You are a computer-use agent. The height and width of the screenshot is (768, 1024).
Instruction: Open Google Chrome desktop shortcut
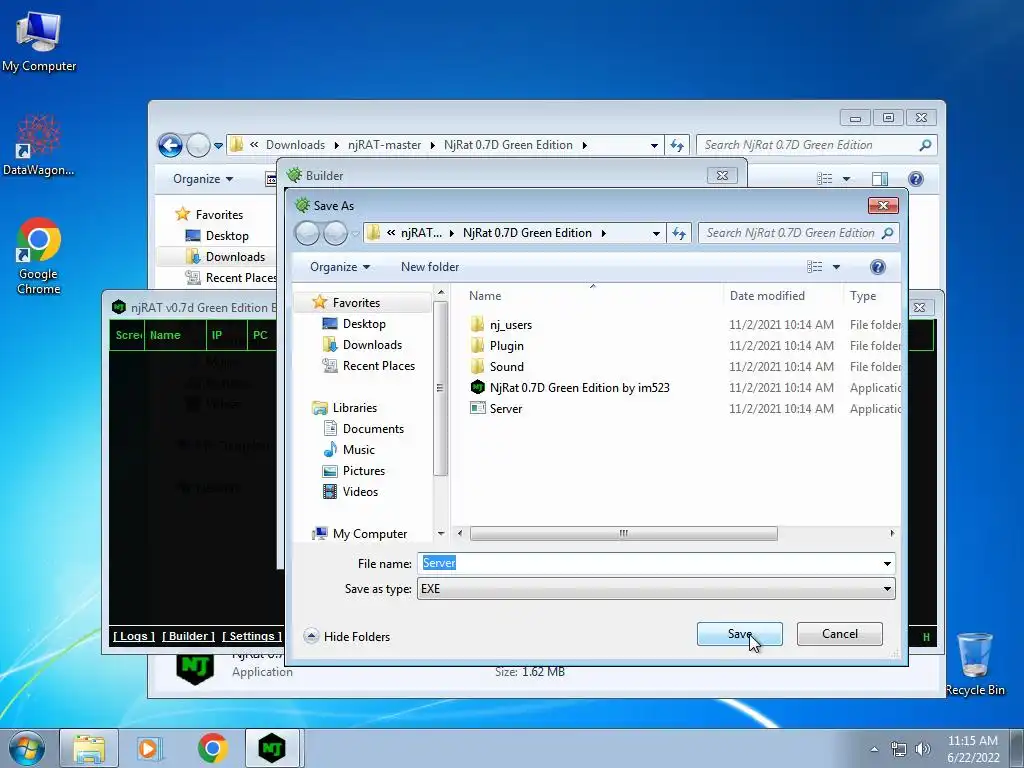click(39, 256)
